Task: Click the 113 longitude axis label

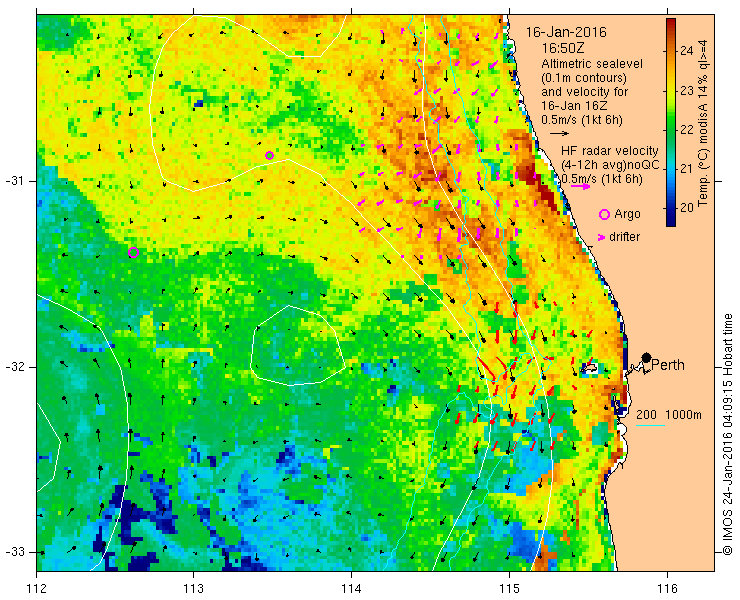Action: click(193, 589)
